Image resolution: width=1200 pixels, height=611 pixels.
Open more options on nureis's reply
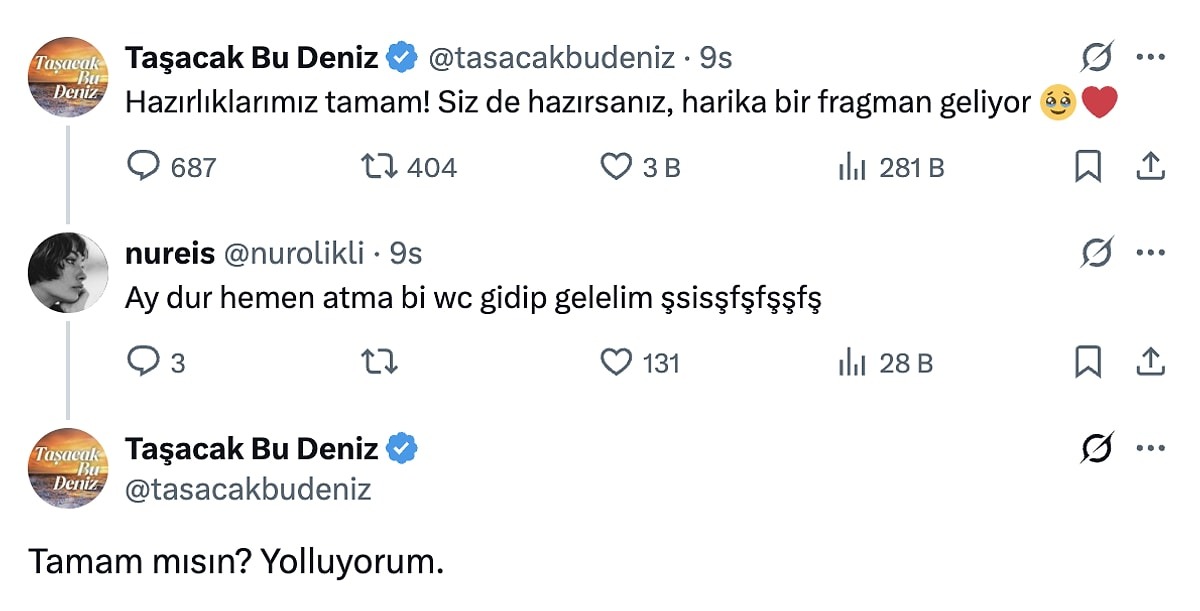point(1151,254)
